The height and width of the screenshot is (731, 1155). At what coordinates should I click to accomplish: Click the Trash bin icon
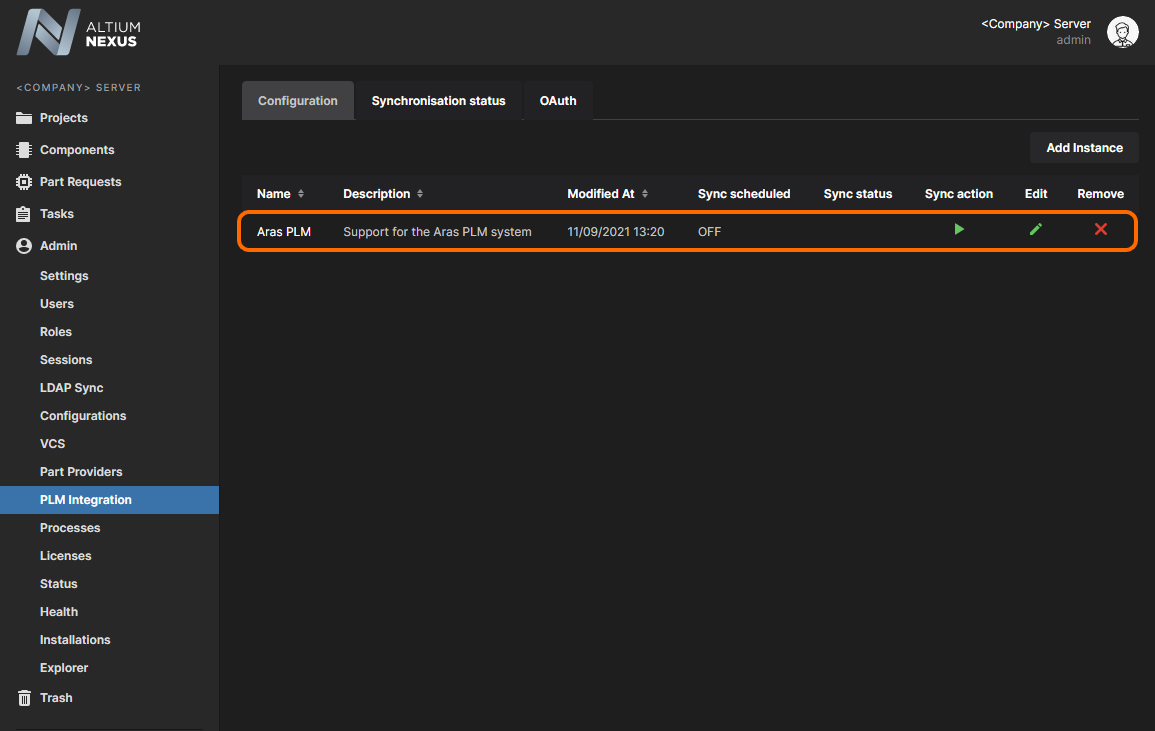24,698
